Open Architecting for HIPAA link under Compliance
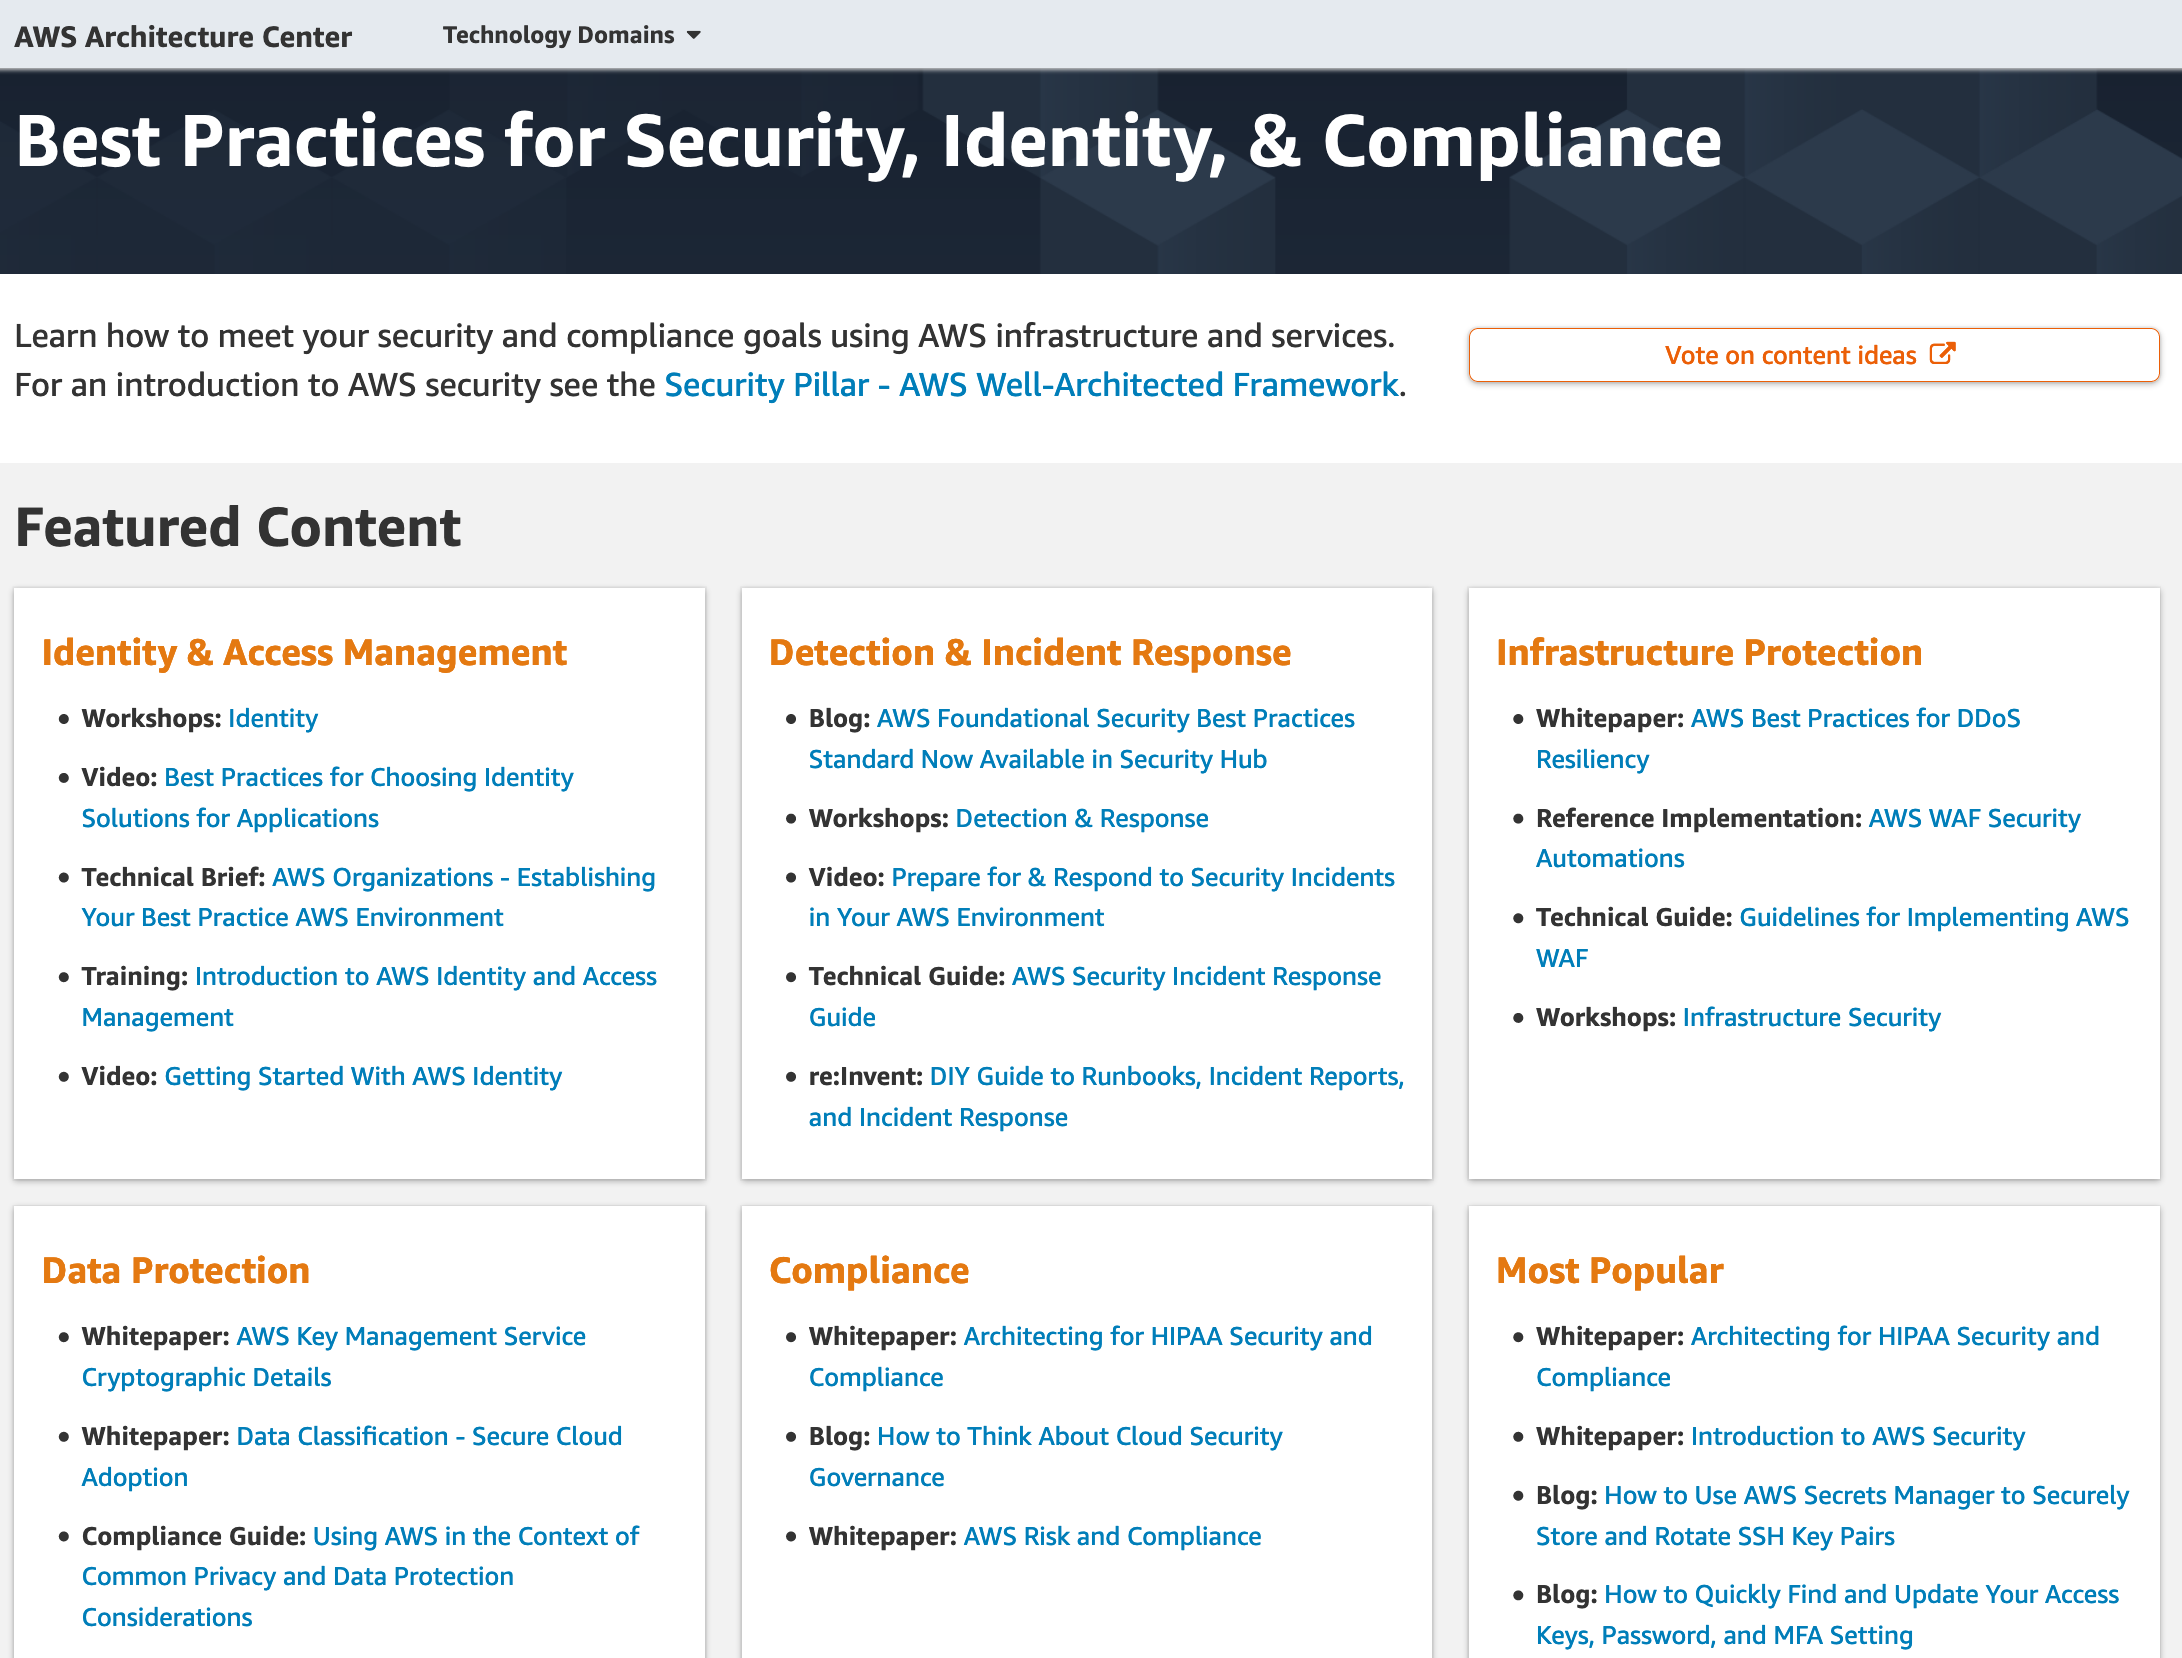 coord(1090,1356)
